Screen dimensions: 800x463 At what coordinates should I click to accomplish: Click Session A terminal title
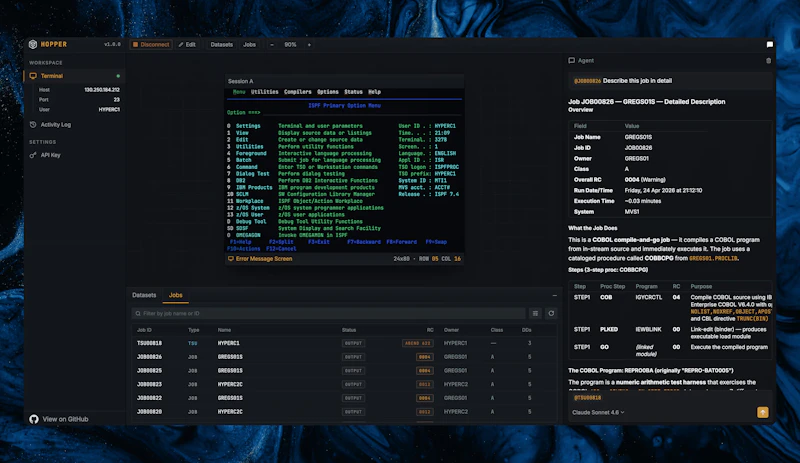[x=240, y=81]
